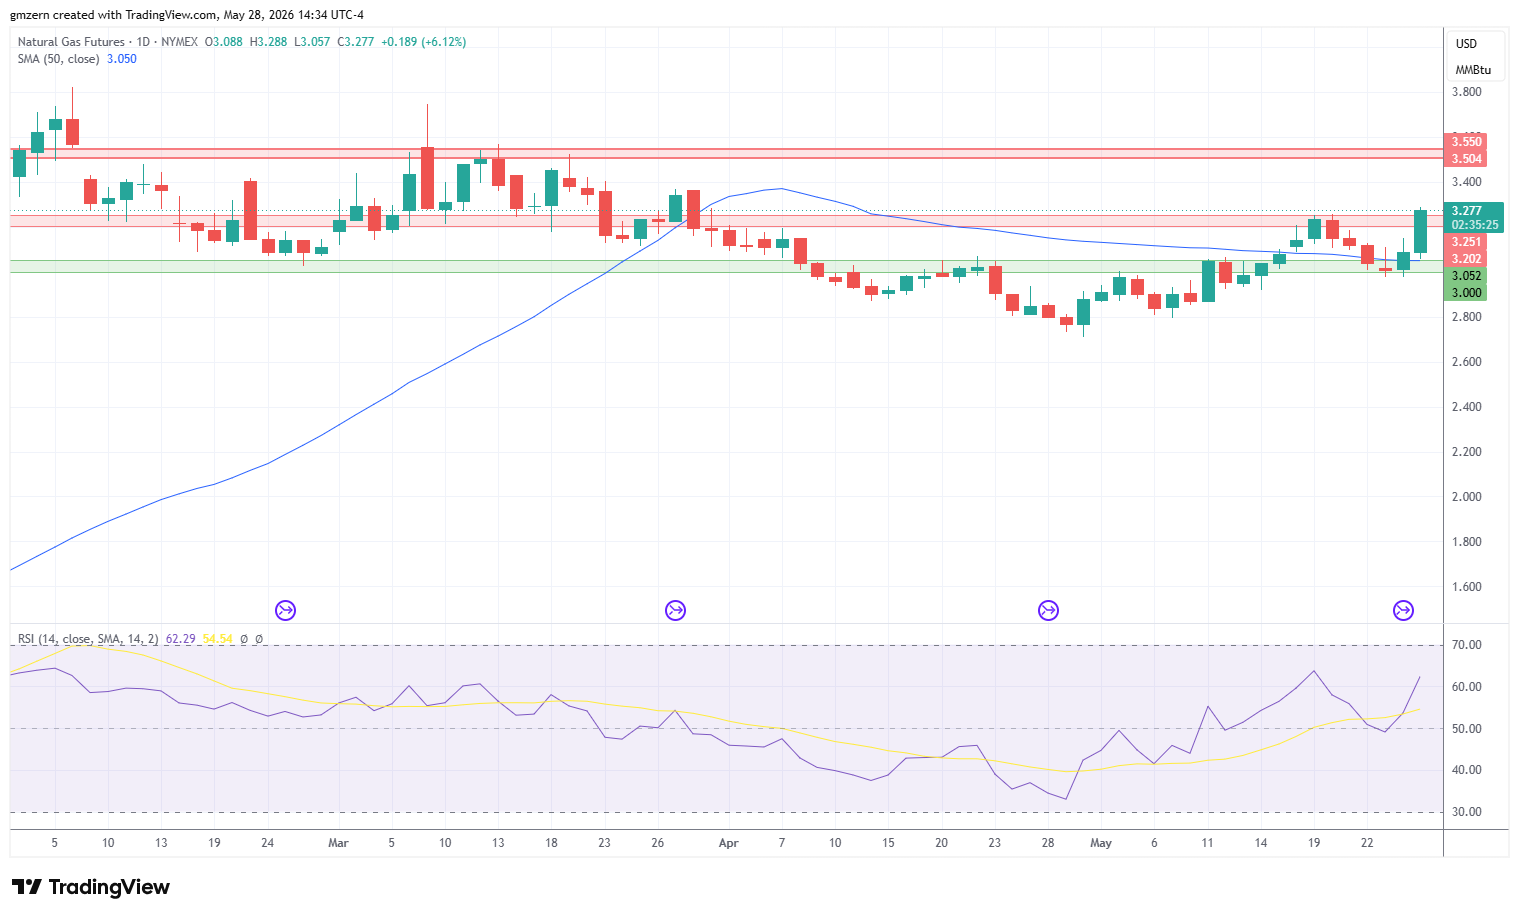
Task: Click the Natural Gas Futures symbol title
Action: (x=71, y=42)
